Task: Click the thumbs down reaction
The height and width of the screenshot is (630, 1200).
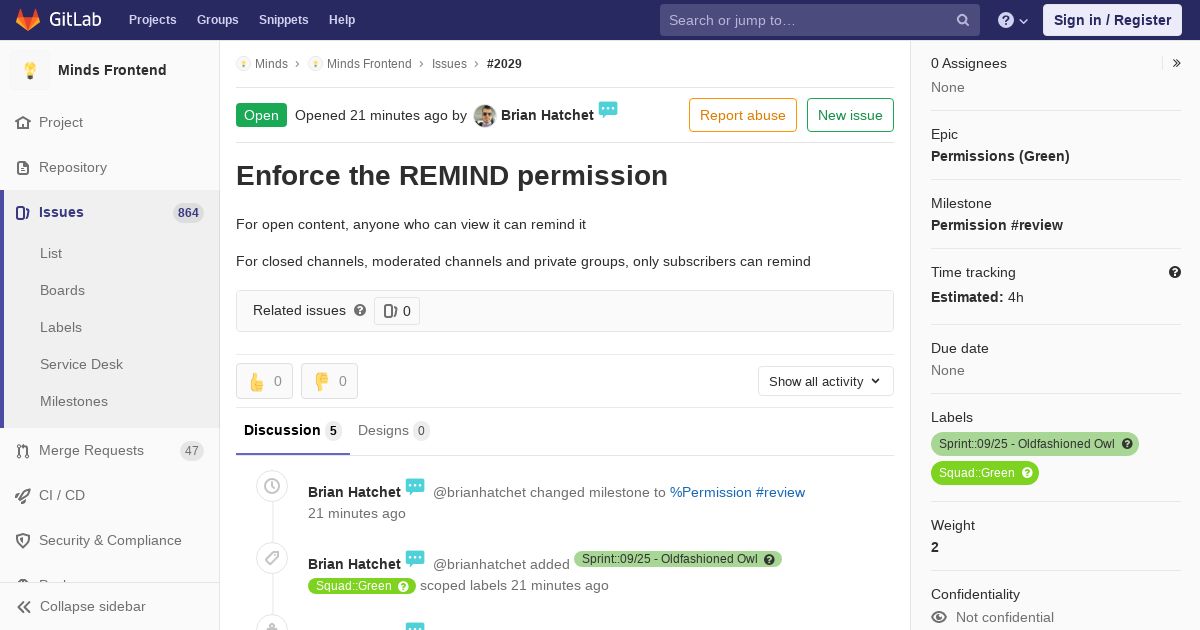Action: pos(329,381)
